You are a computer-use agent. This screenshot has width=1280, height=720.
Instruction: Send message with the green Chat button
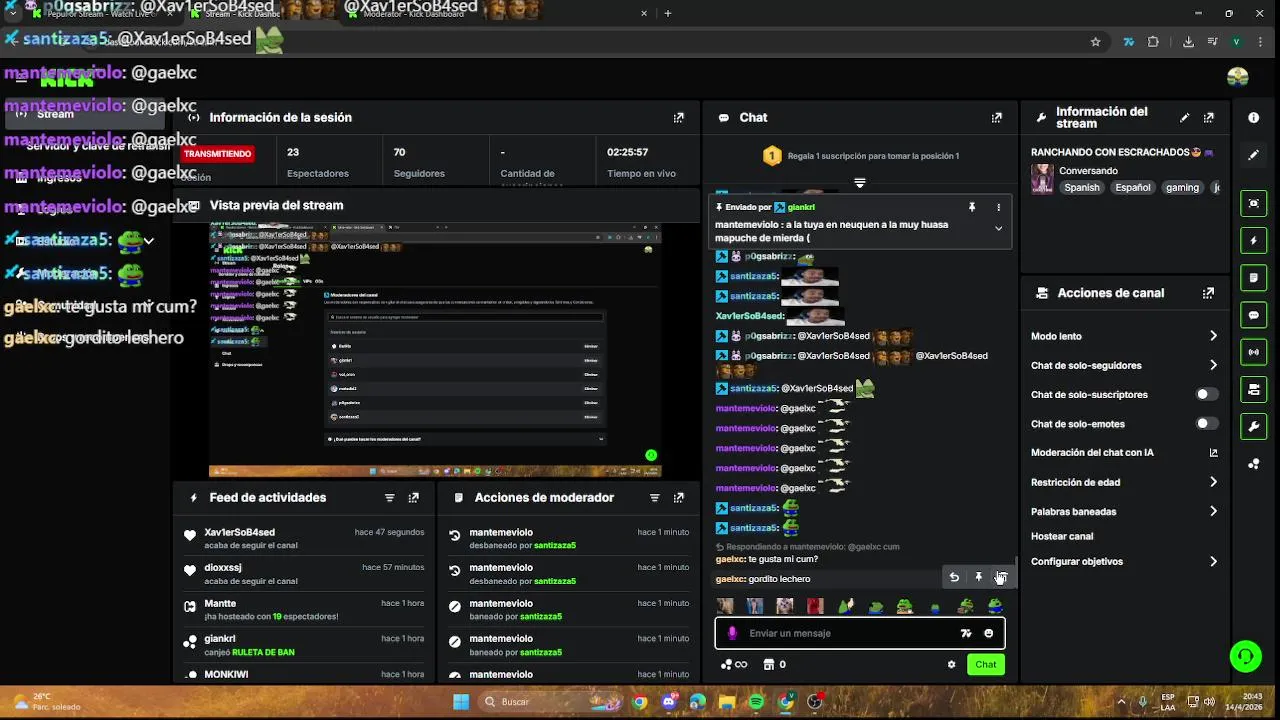pyautogui.click(x=986, y=664)
